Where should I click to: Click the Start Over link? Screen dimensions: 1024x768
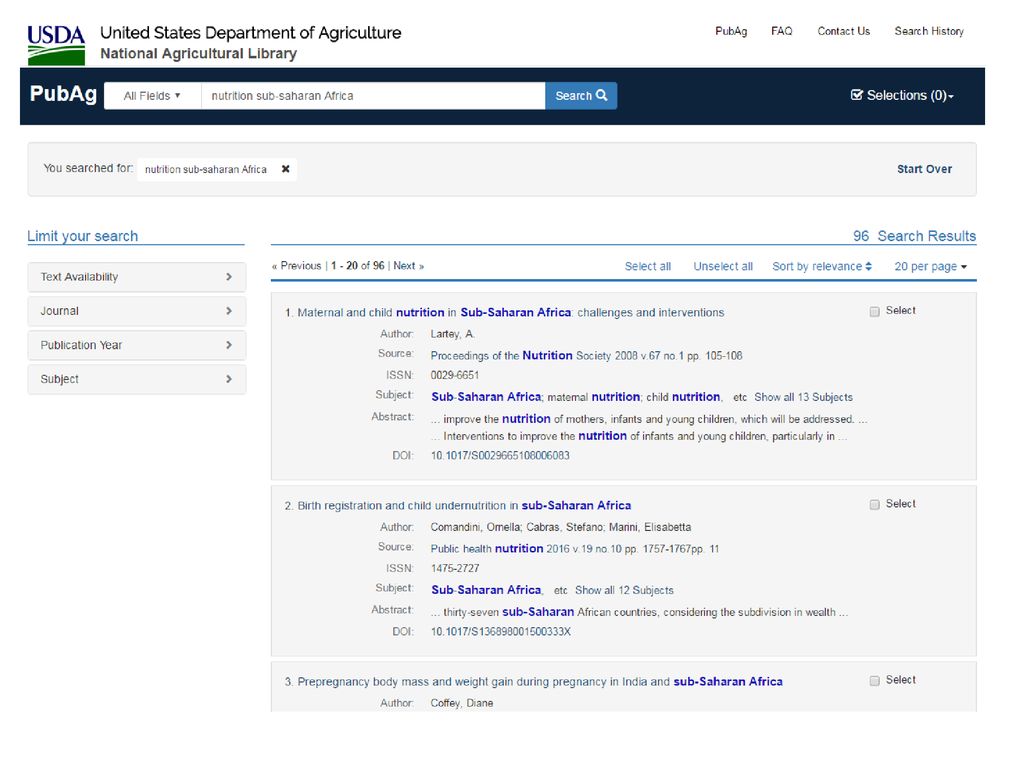point(924,169)
